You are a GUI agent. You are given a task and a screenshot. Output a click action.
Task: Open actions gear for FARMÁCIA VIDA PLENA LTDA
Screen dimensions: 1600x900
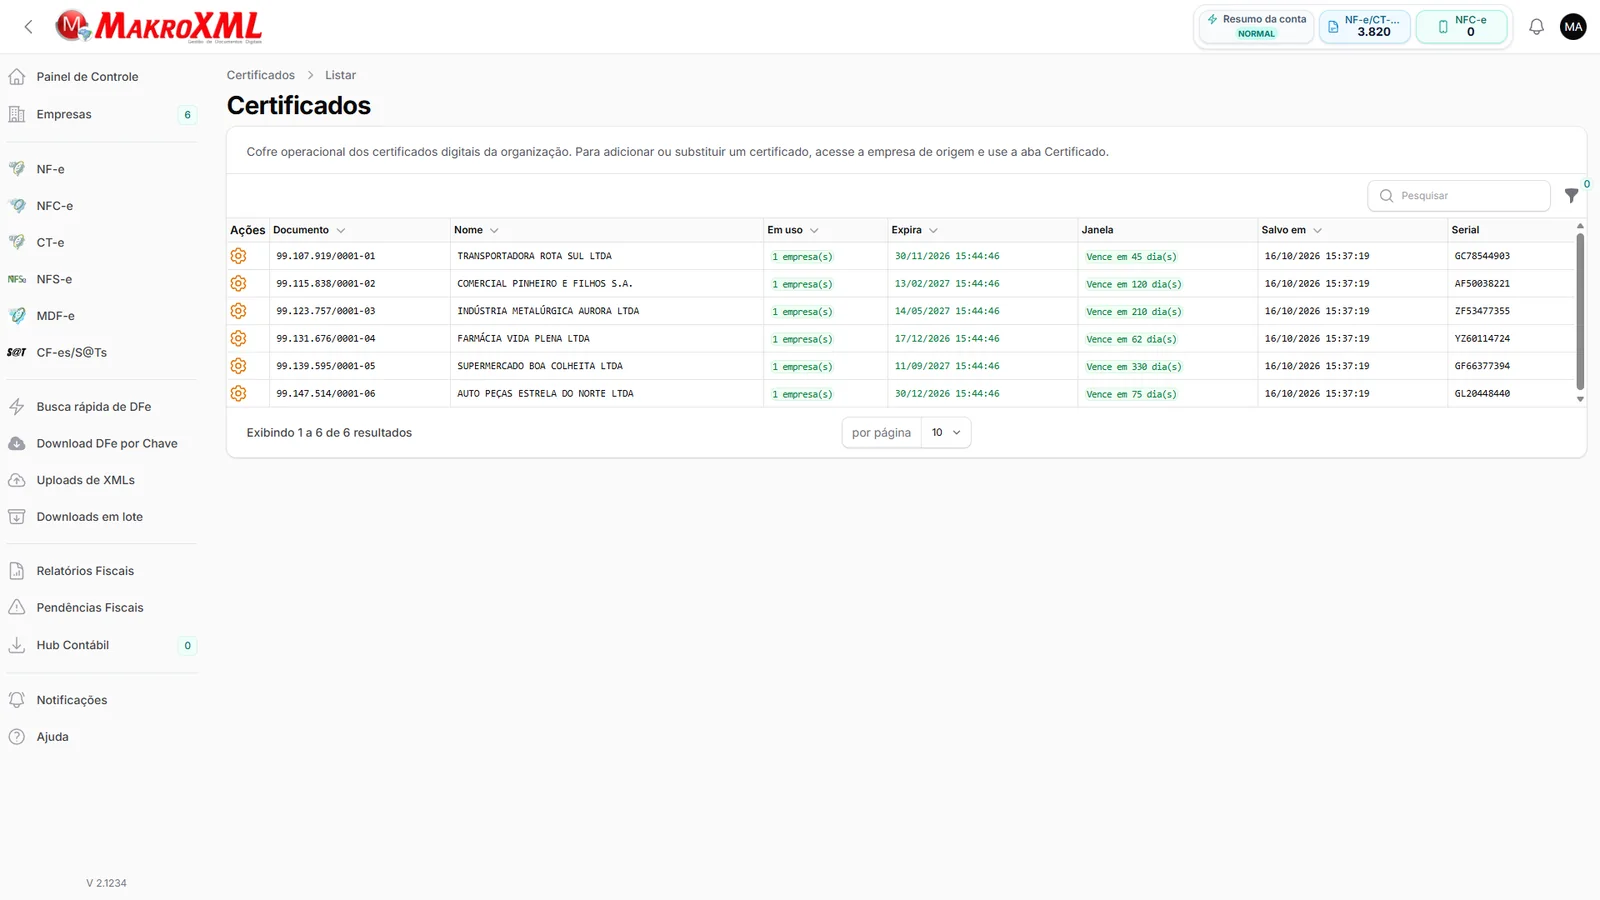pyautogui.click(x=238, y=339)
